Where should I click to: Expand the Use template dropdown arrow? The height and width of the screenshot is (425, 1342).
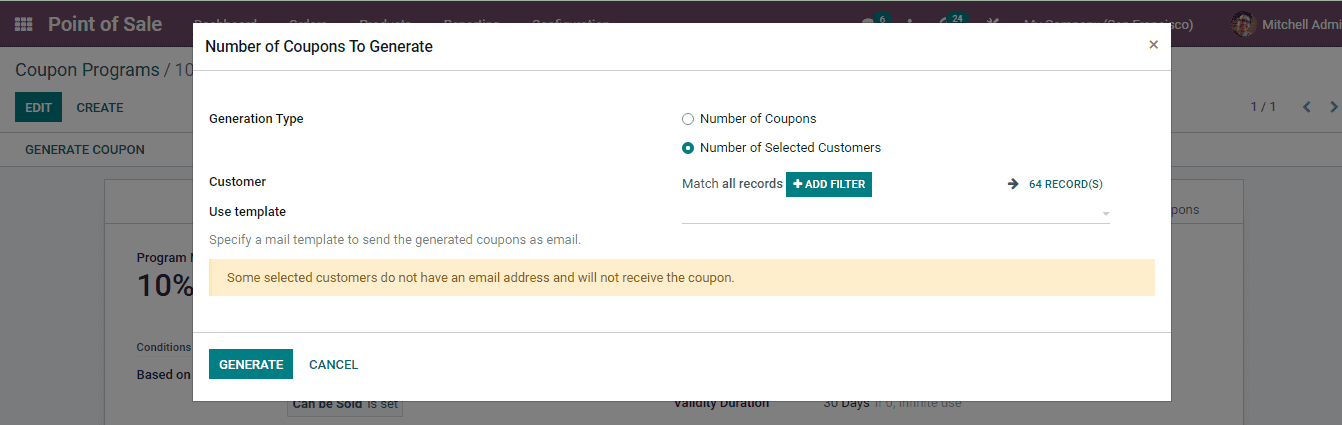(x=1105, y=213)
